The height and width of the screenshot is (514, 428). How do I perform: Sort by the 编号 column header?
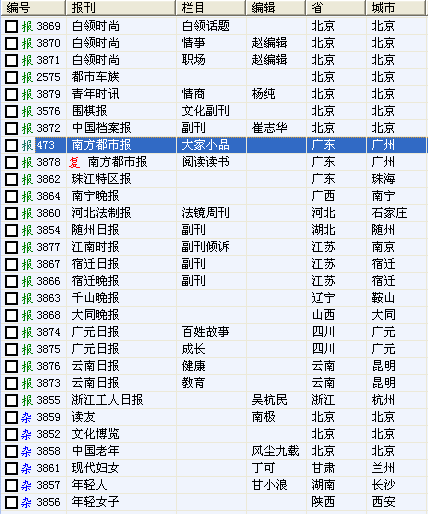point(33,8)
